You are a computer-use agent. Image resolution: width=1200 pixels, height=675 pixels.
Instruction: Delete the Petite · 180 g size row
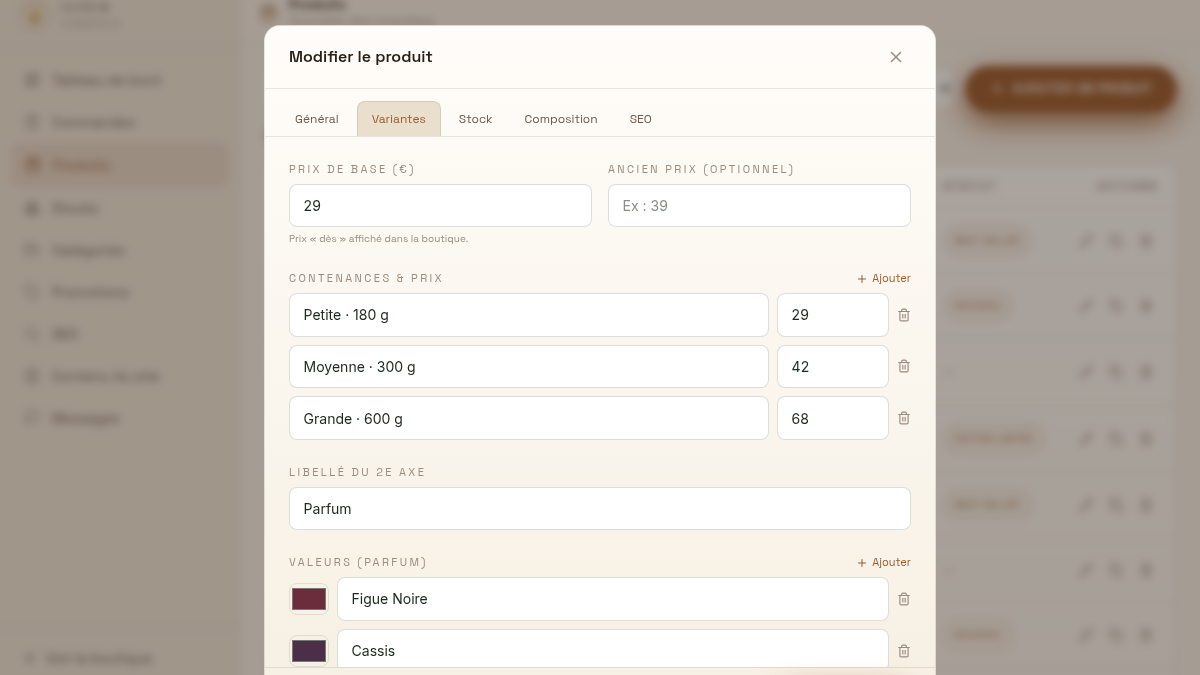904,315
